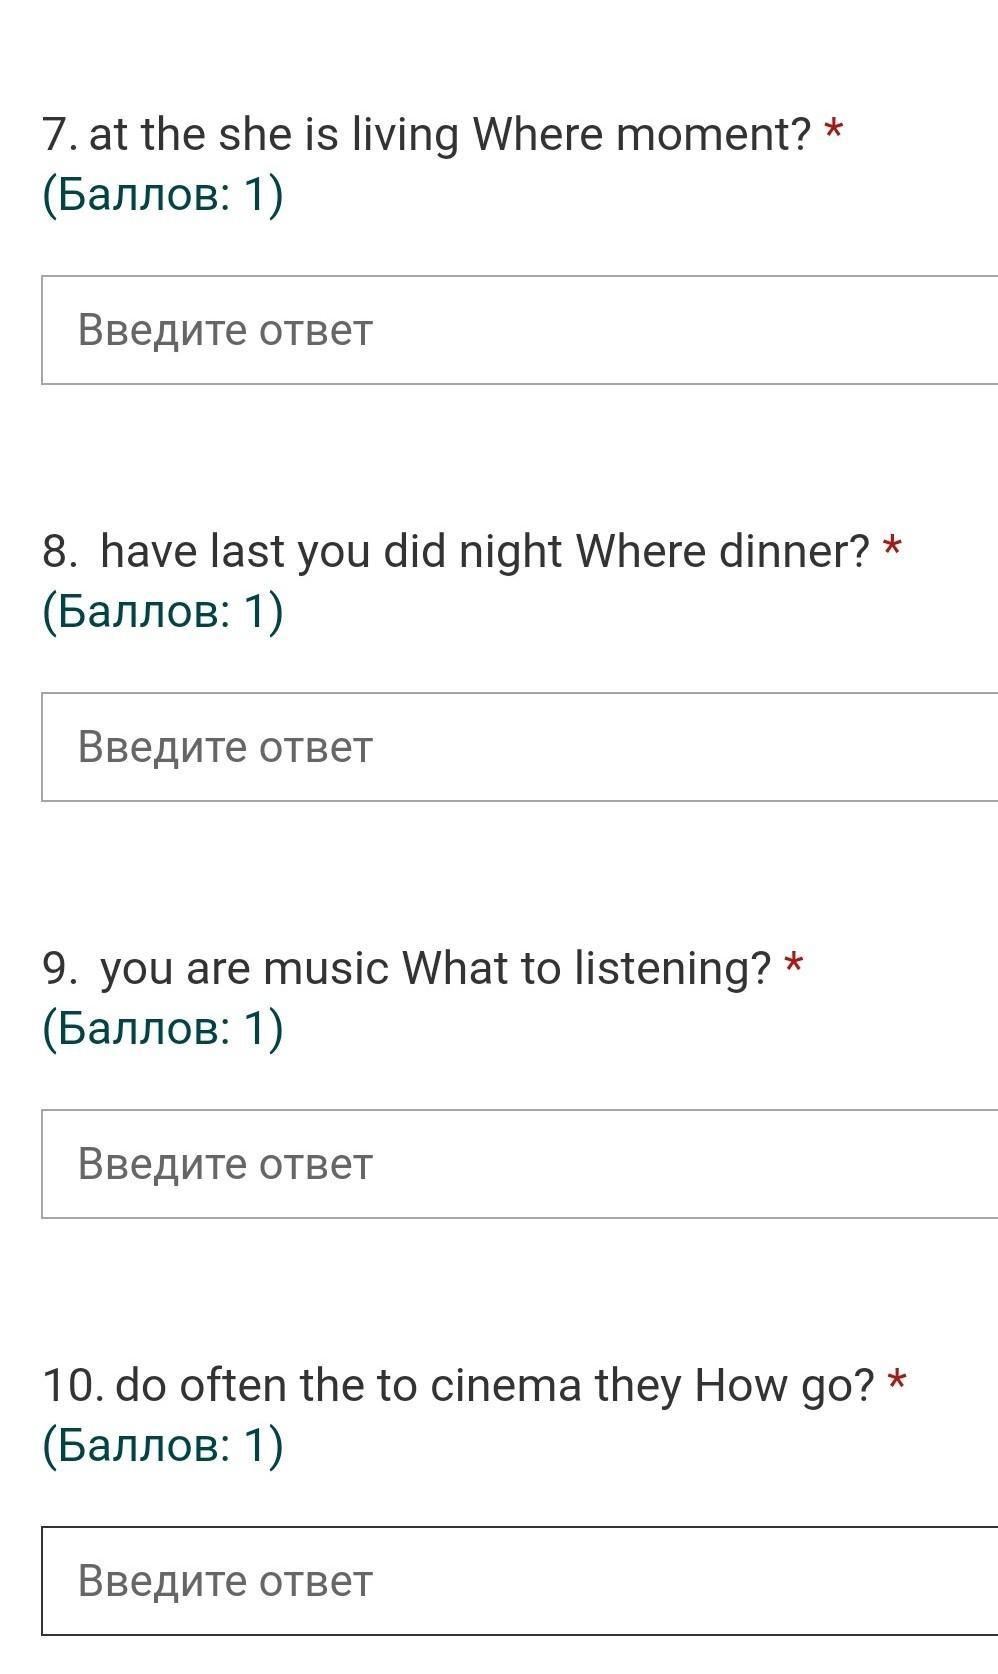Viewport: 998px width, 1674px height.
Task: Click the question 9 scrambled sentence text
Action: (x=407, y=968)
